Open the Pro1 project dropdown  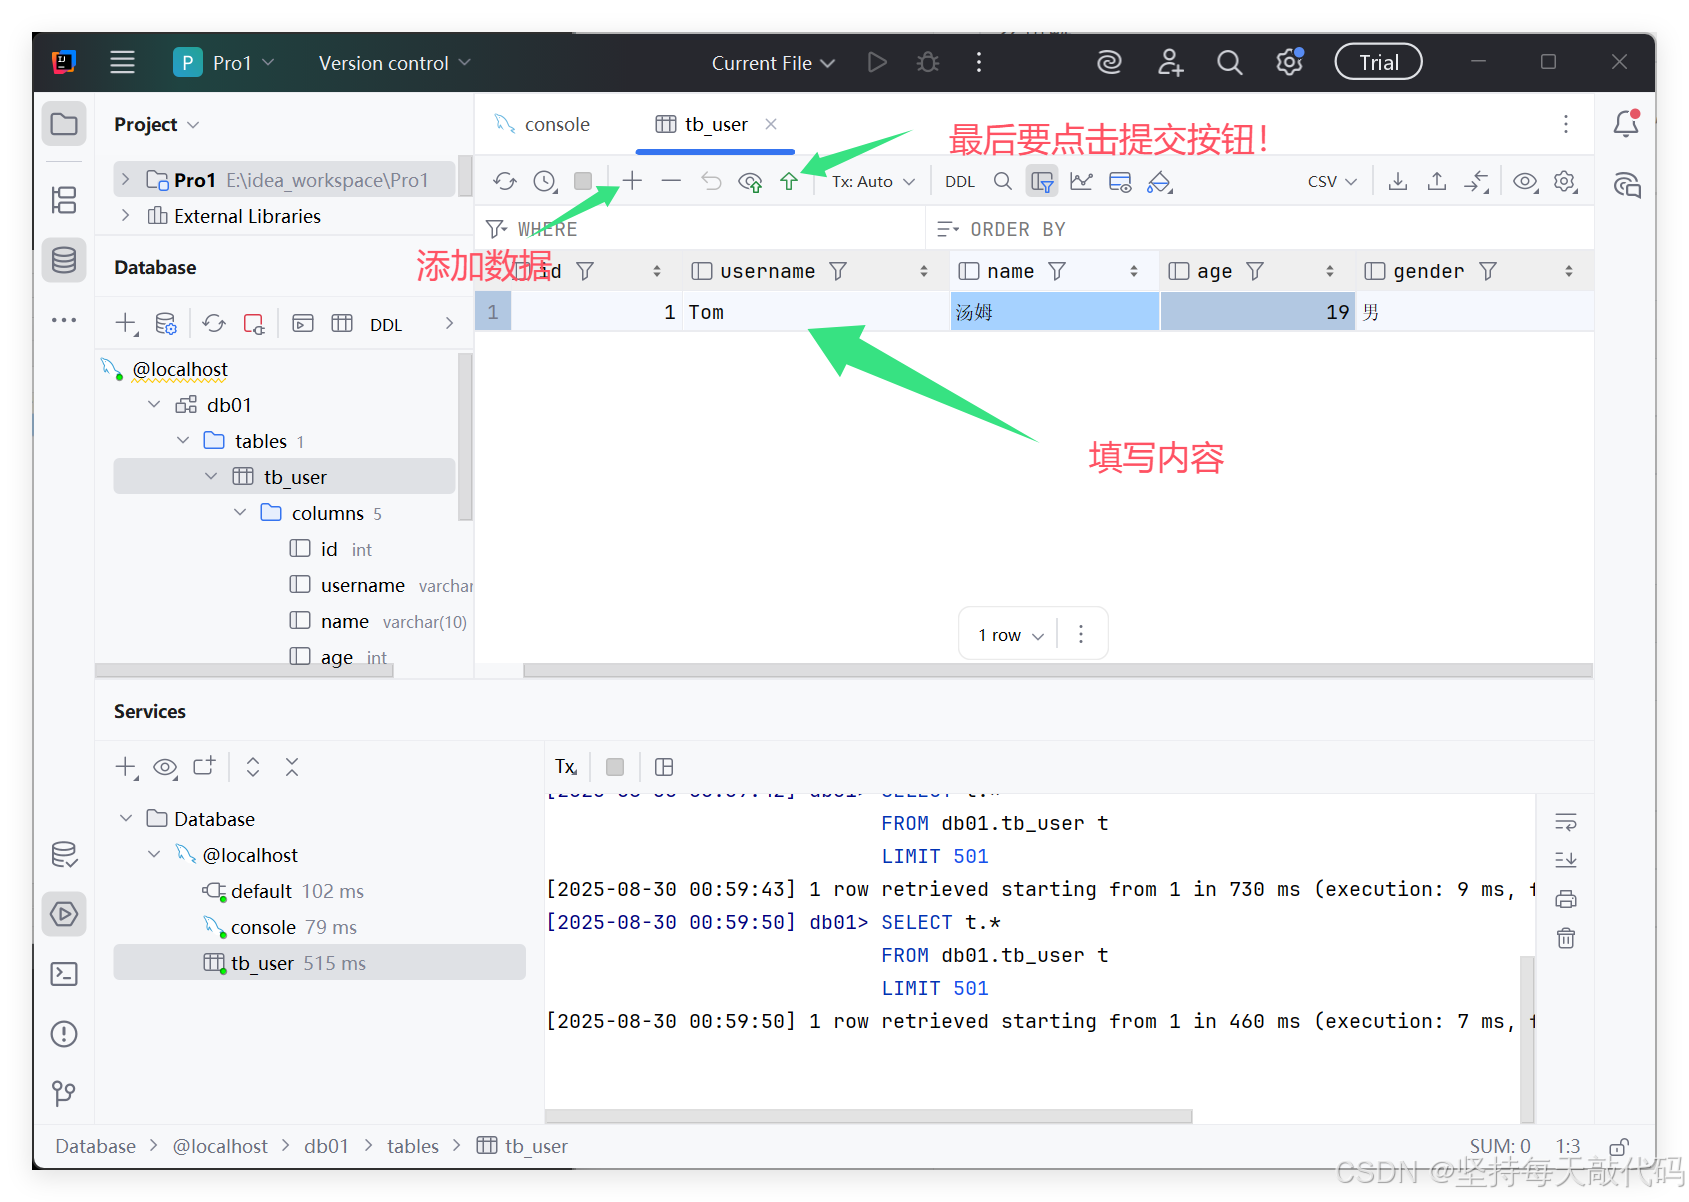[x=225, y=62]
